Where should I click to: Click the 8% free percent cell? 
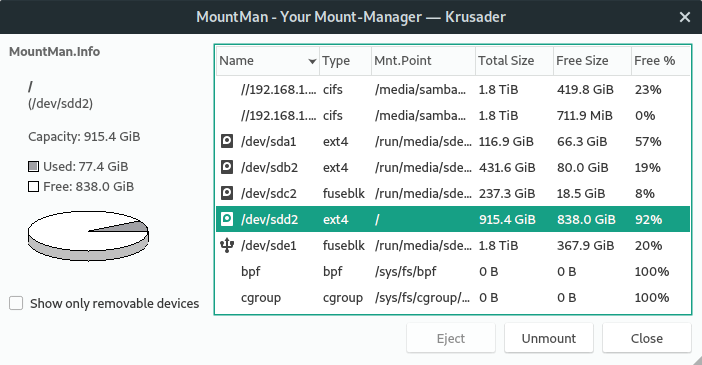[645, 193]
